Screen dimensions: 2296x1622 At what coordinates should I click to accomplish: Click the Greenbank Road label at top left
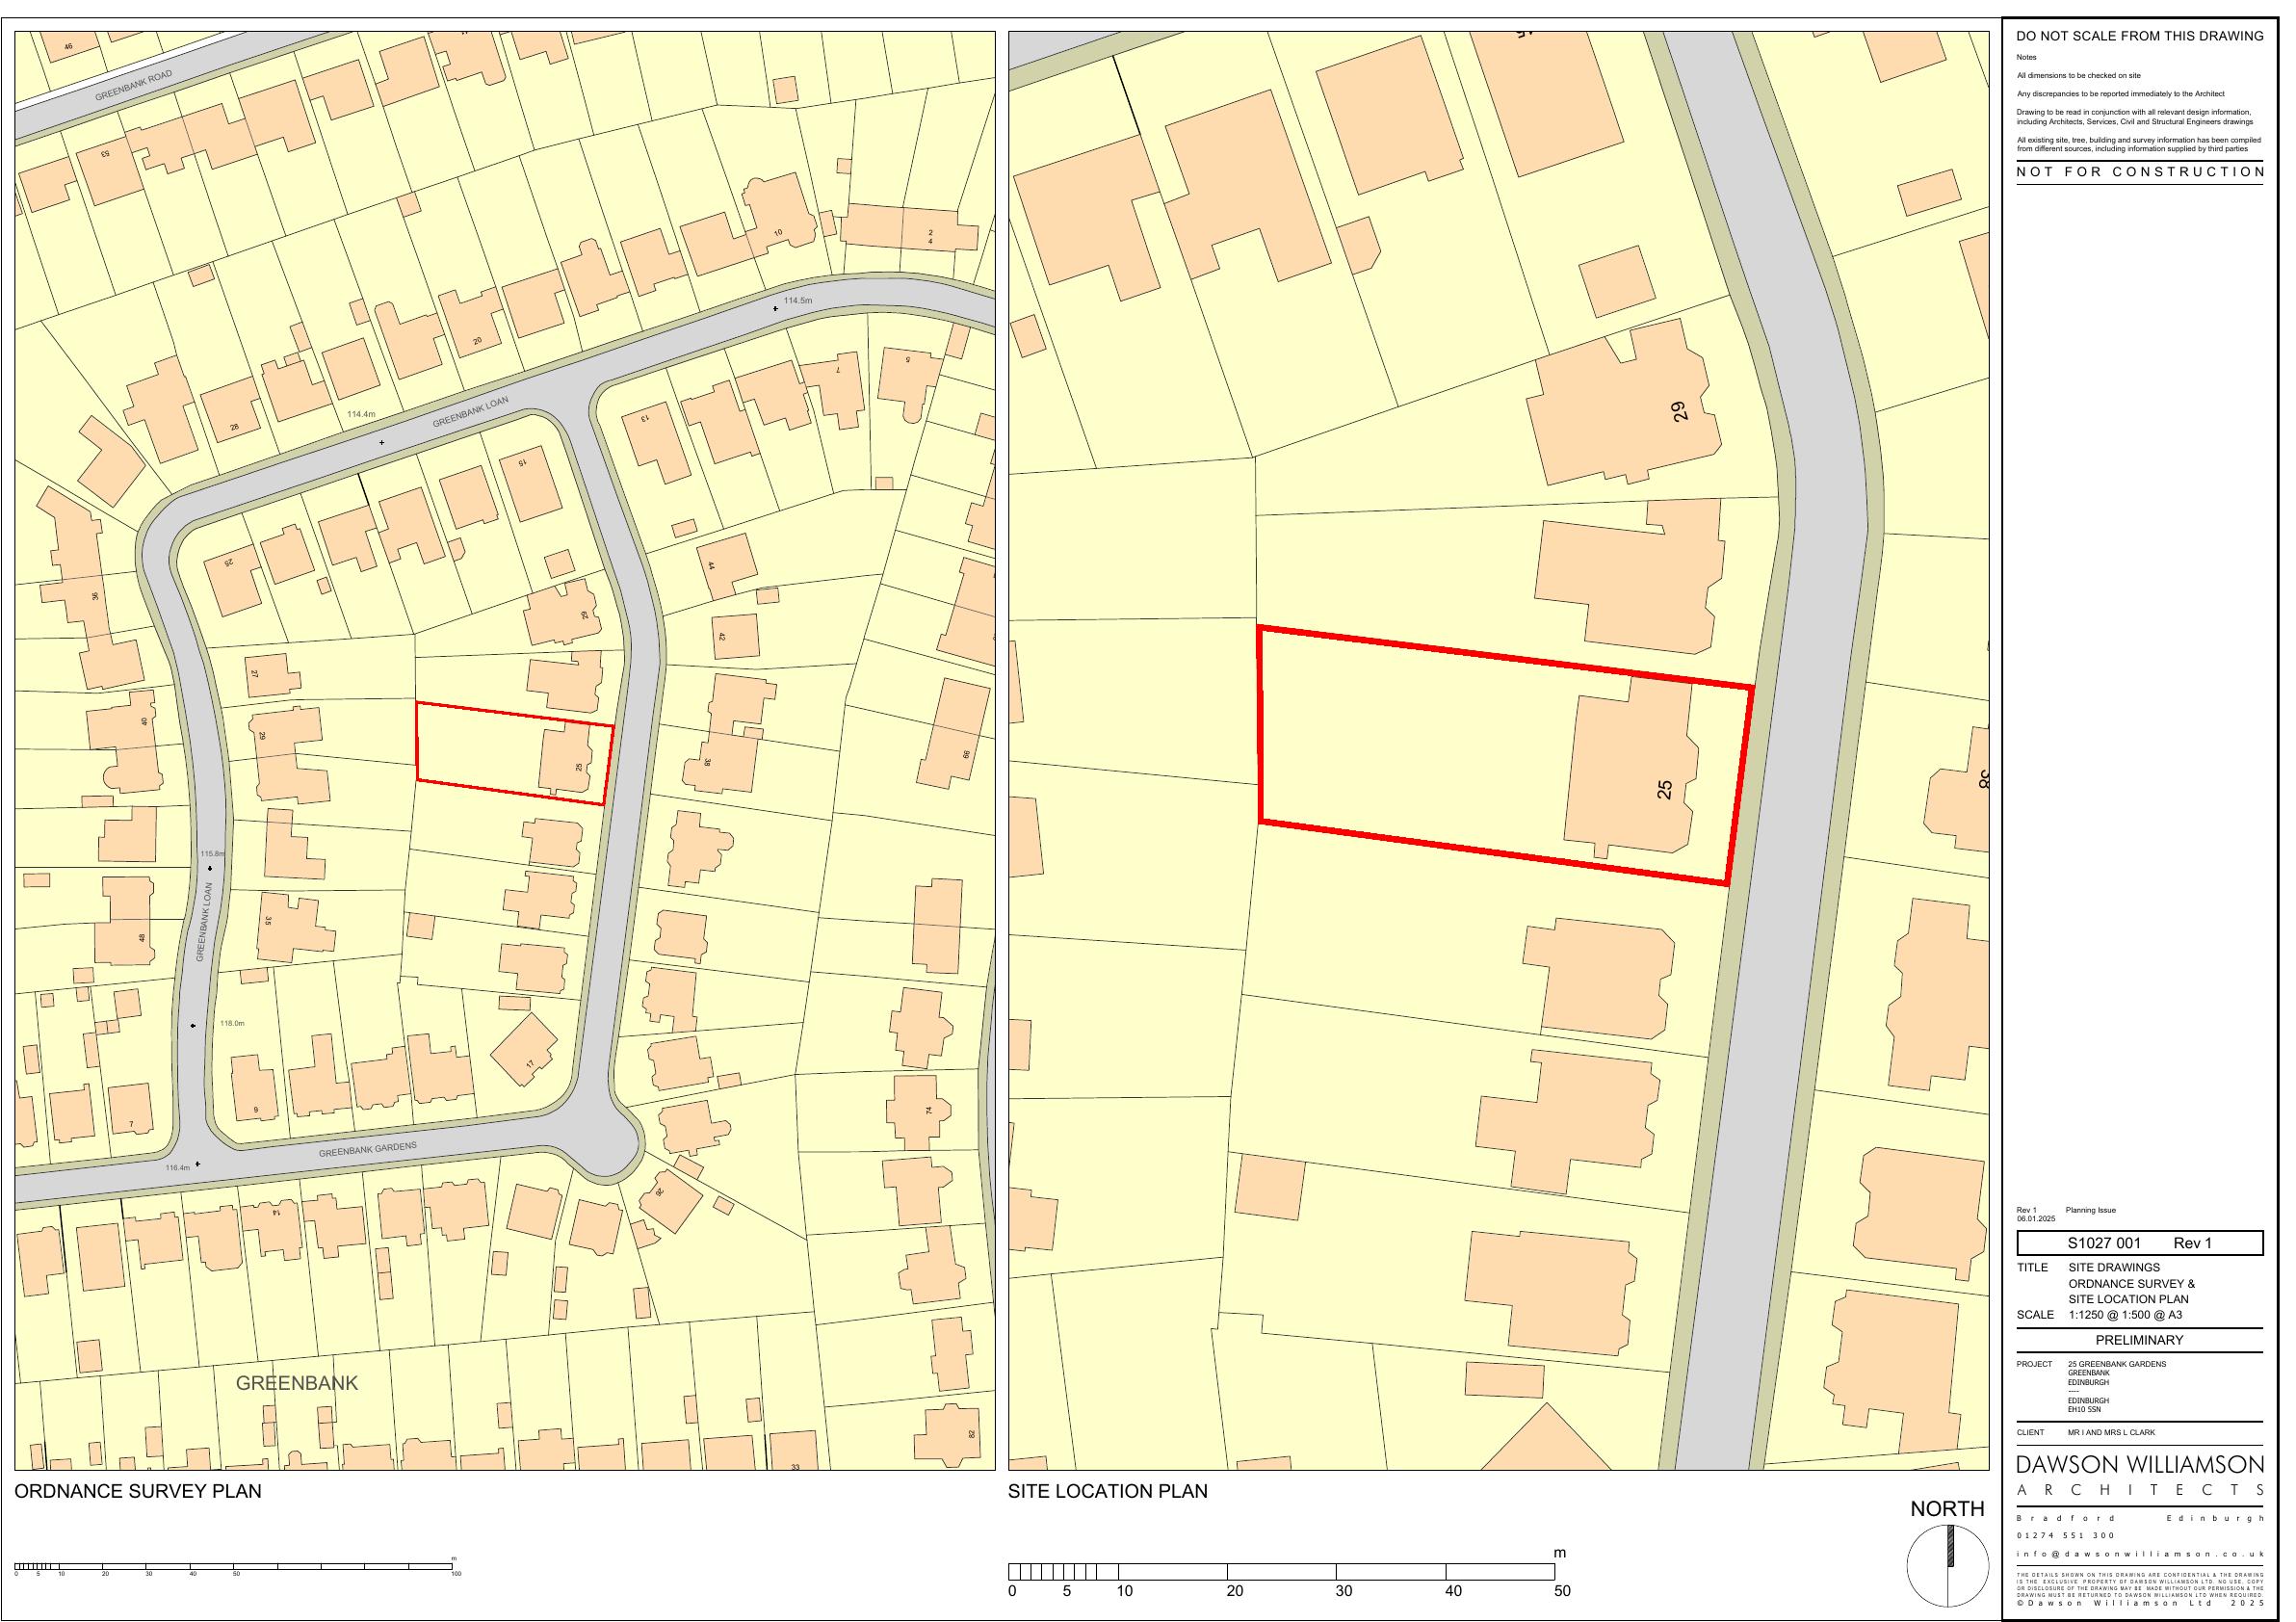(134, 85)
